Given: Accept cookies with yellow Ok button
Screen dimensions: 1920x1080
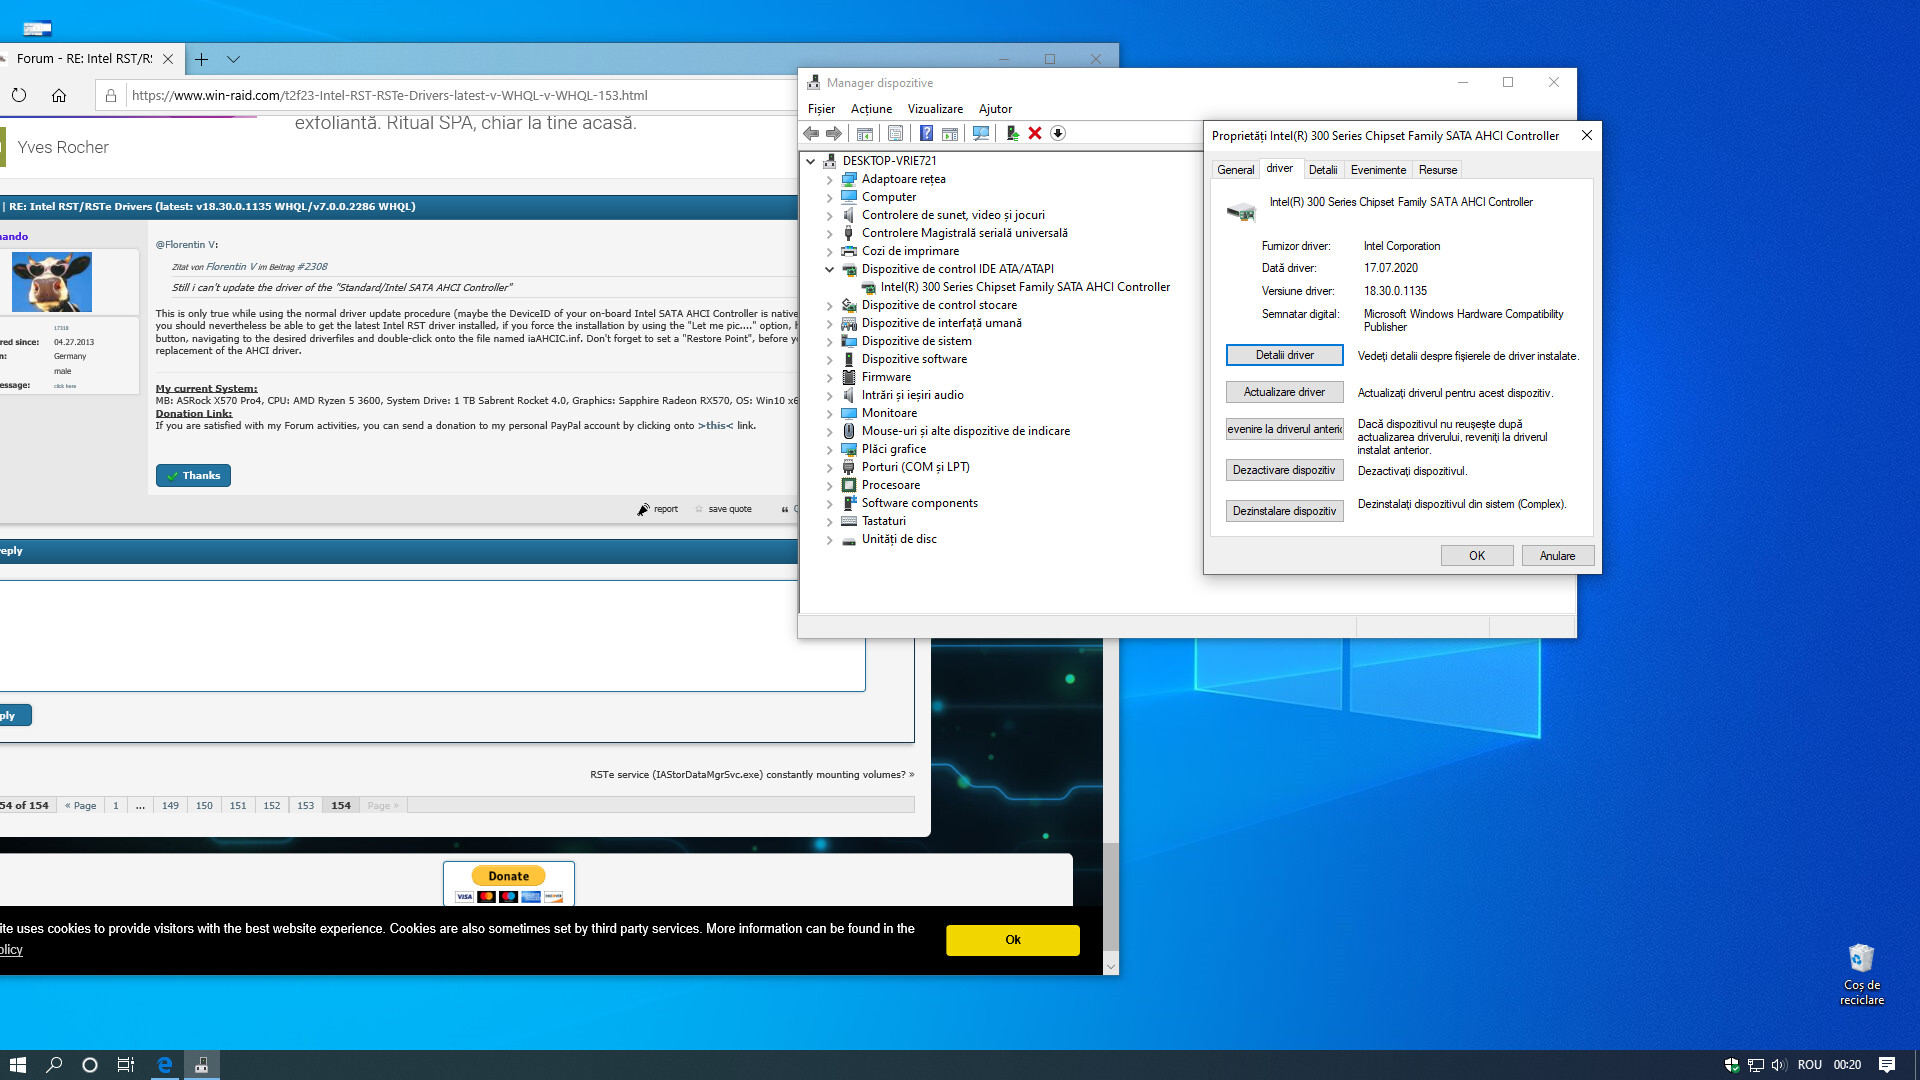Looking at the screenshot, I should 1013,940.
